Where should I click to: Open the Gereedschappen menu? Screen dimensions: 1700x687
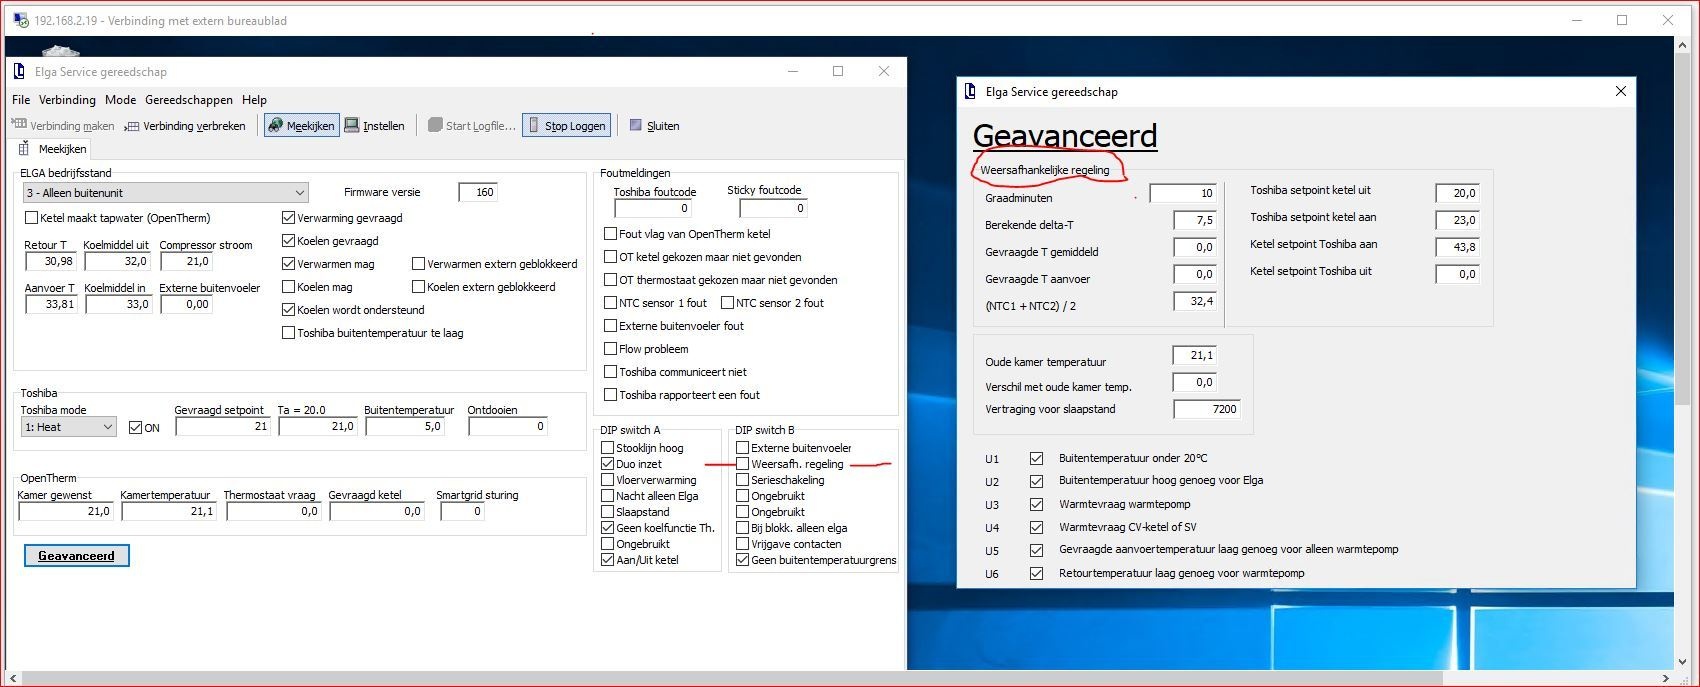pos(189,100)
